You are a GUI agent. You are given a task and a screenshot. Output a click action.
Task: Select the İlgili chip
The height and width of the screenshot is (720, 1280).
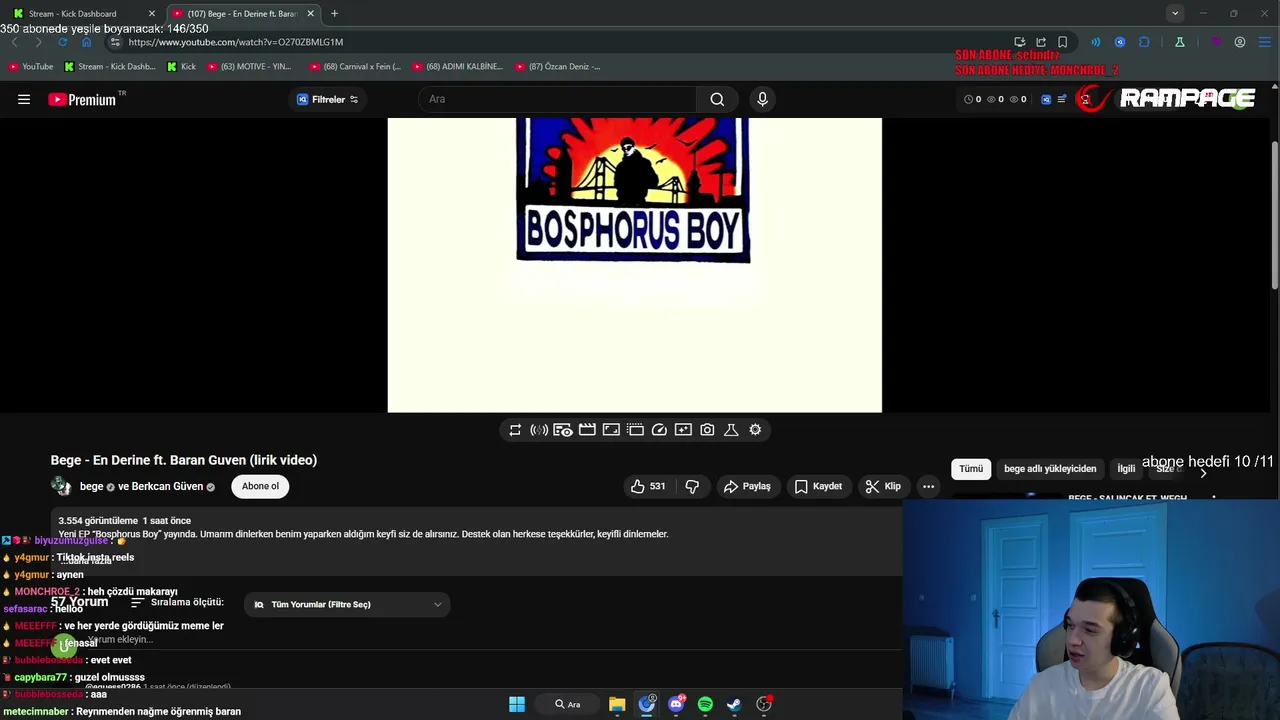1126,468
